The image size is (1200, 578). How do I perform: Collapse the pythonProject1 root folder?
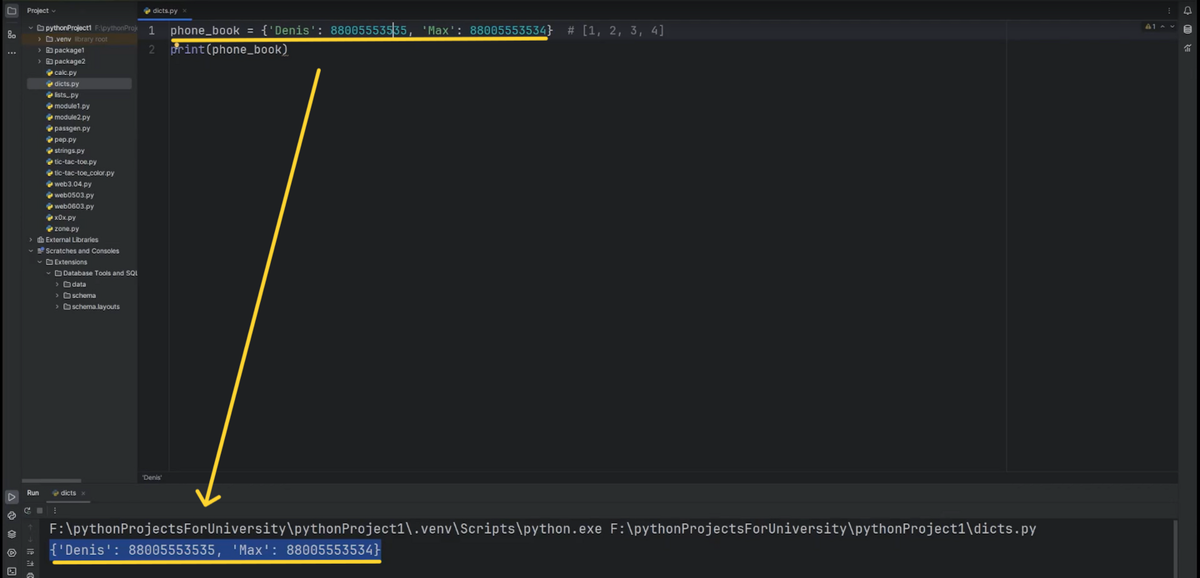[31, 28]
